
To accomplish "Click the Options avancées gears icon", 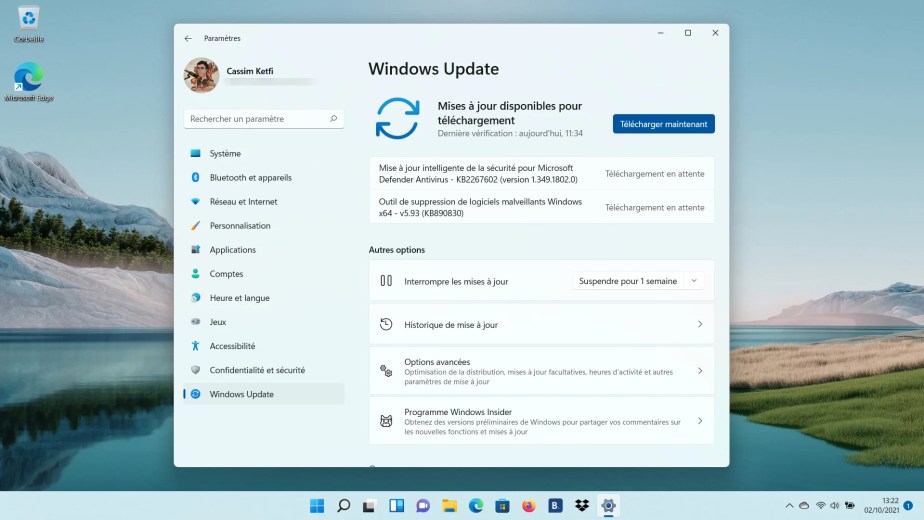I will coord(386,371).
